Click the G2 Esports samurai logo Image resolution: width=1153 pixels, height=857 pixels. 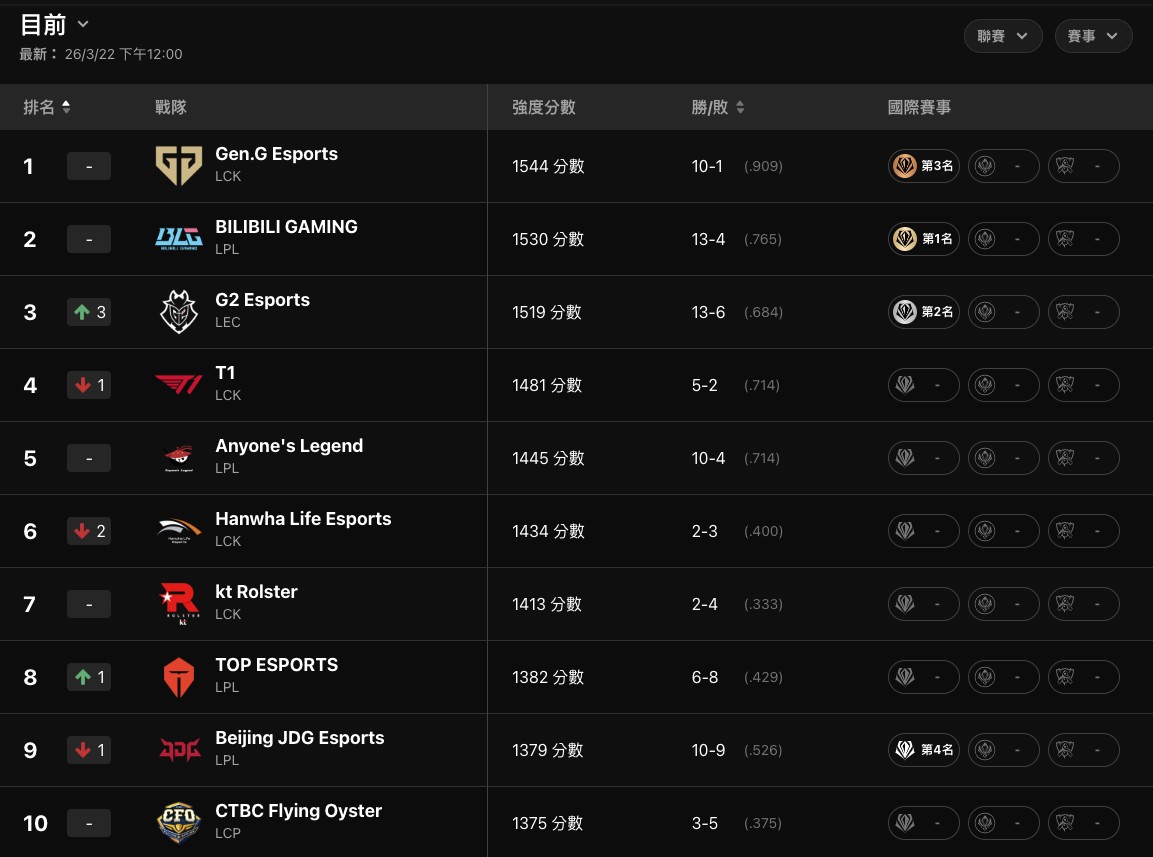click(179, 312)
